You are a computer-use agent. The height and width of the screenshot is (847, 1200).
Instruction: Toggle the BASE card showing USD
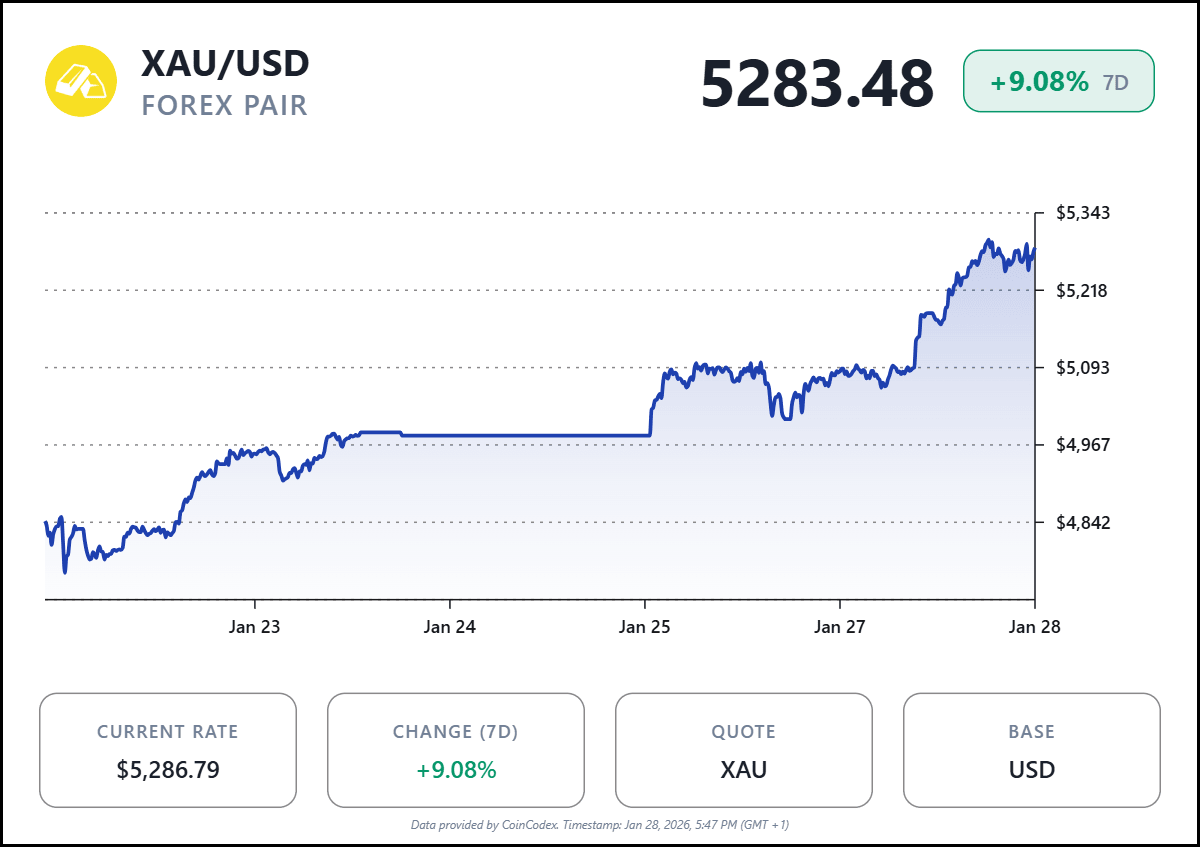tap(1031, 750)
